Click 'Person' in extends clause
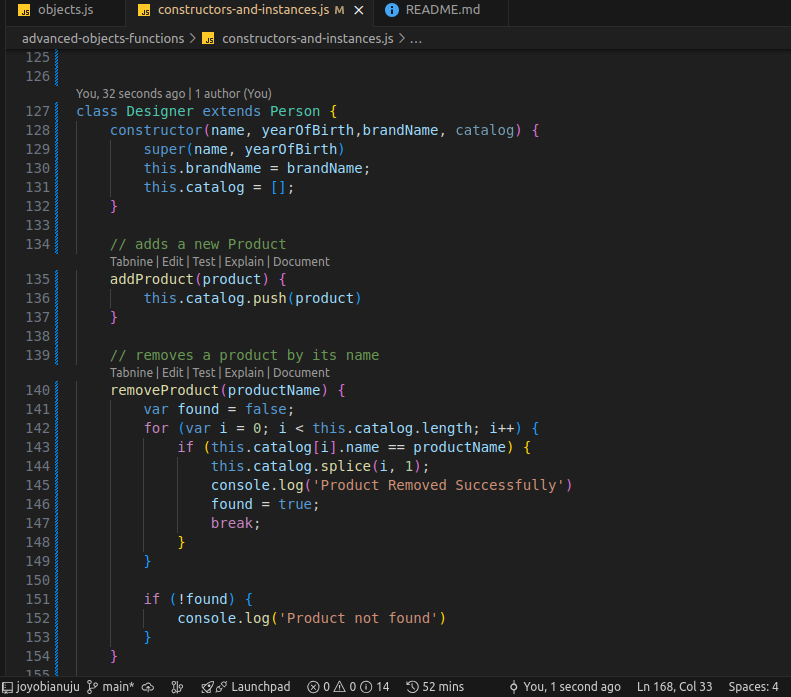This screenshot has width=791, height=697. 295,111
